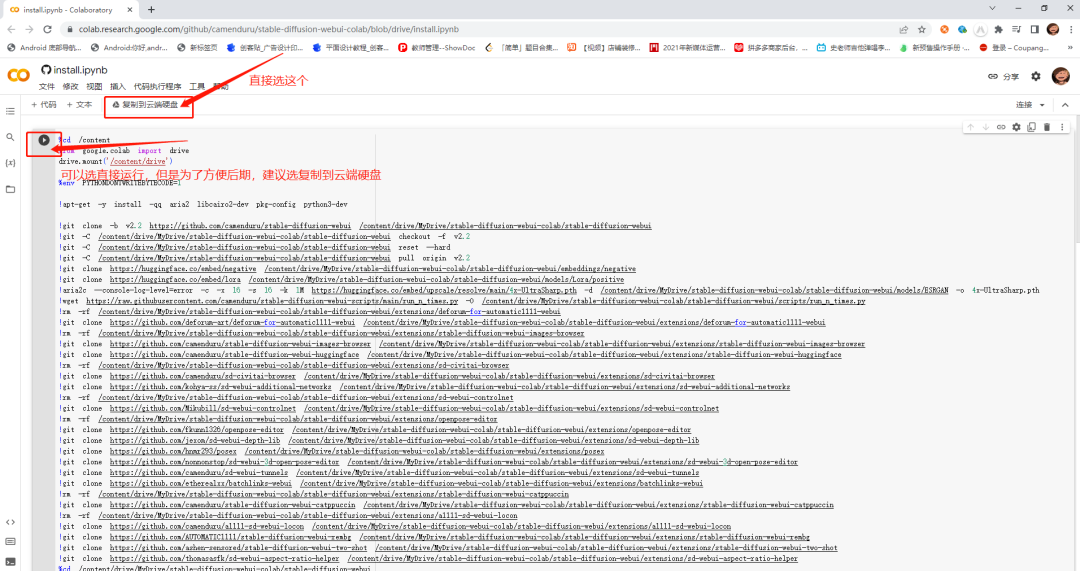This screenshot has width=1080, height=571.
Task: Open the search sidebar icon
Action: pyautogui.click(x=10, y=137)
